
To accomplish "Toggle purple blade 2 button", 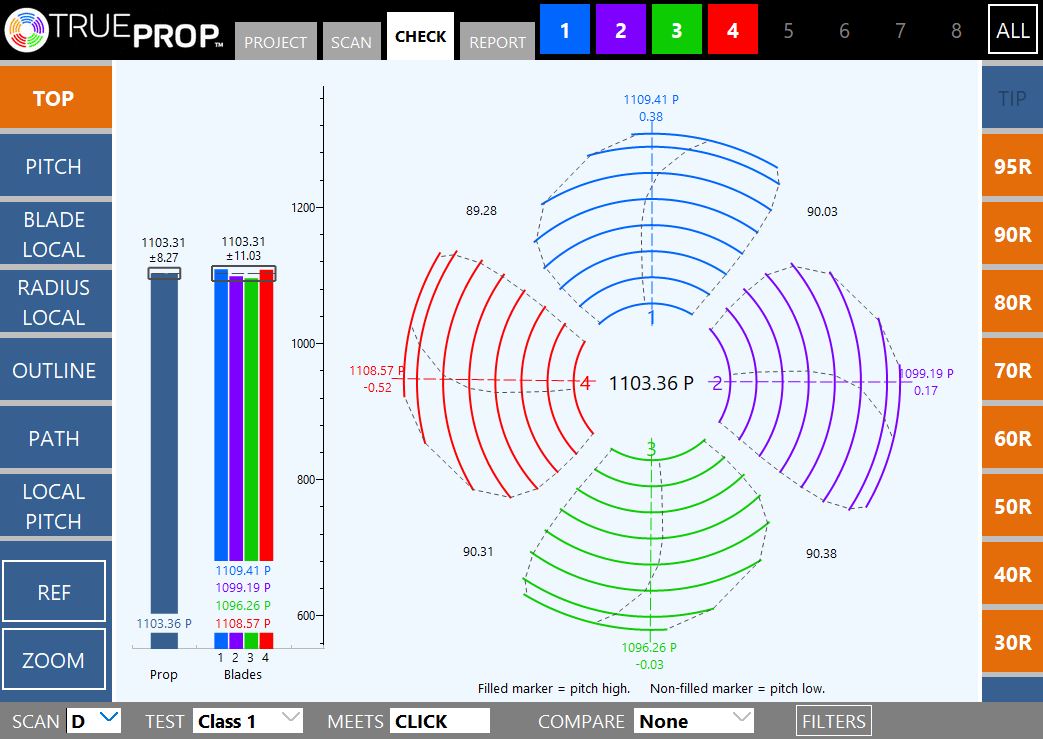I will click(621, 30).
